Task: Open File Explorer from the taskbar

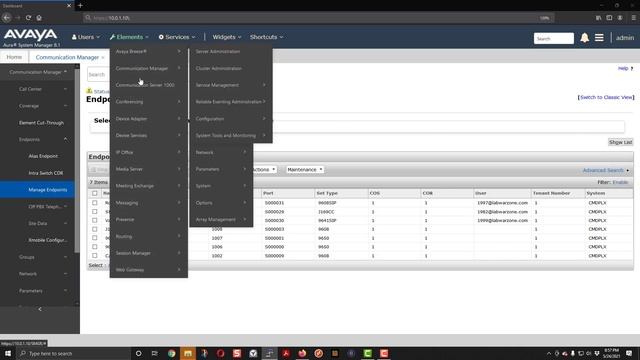Action: pyautogui.click(x=188, y=353)
